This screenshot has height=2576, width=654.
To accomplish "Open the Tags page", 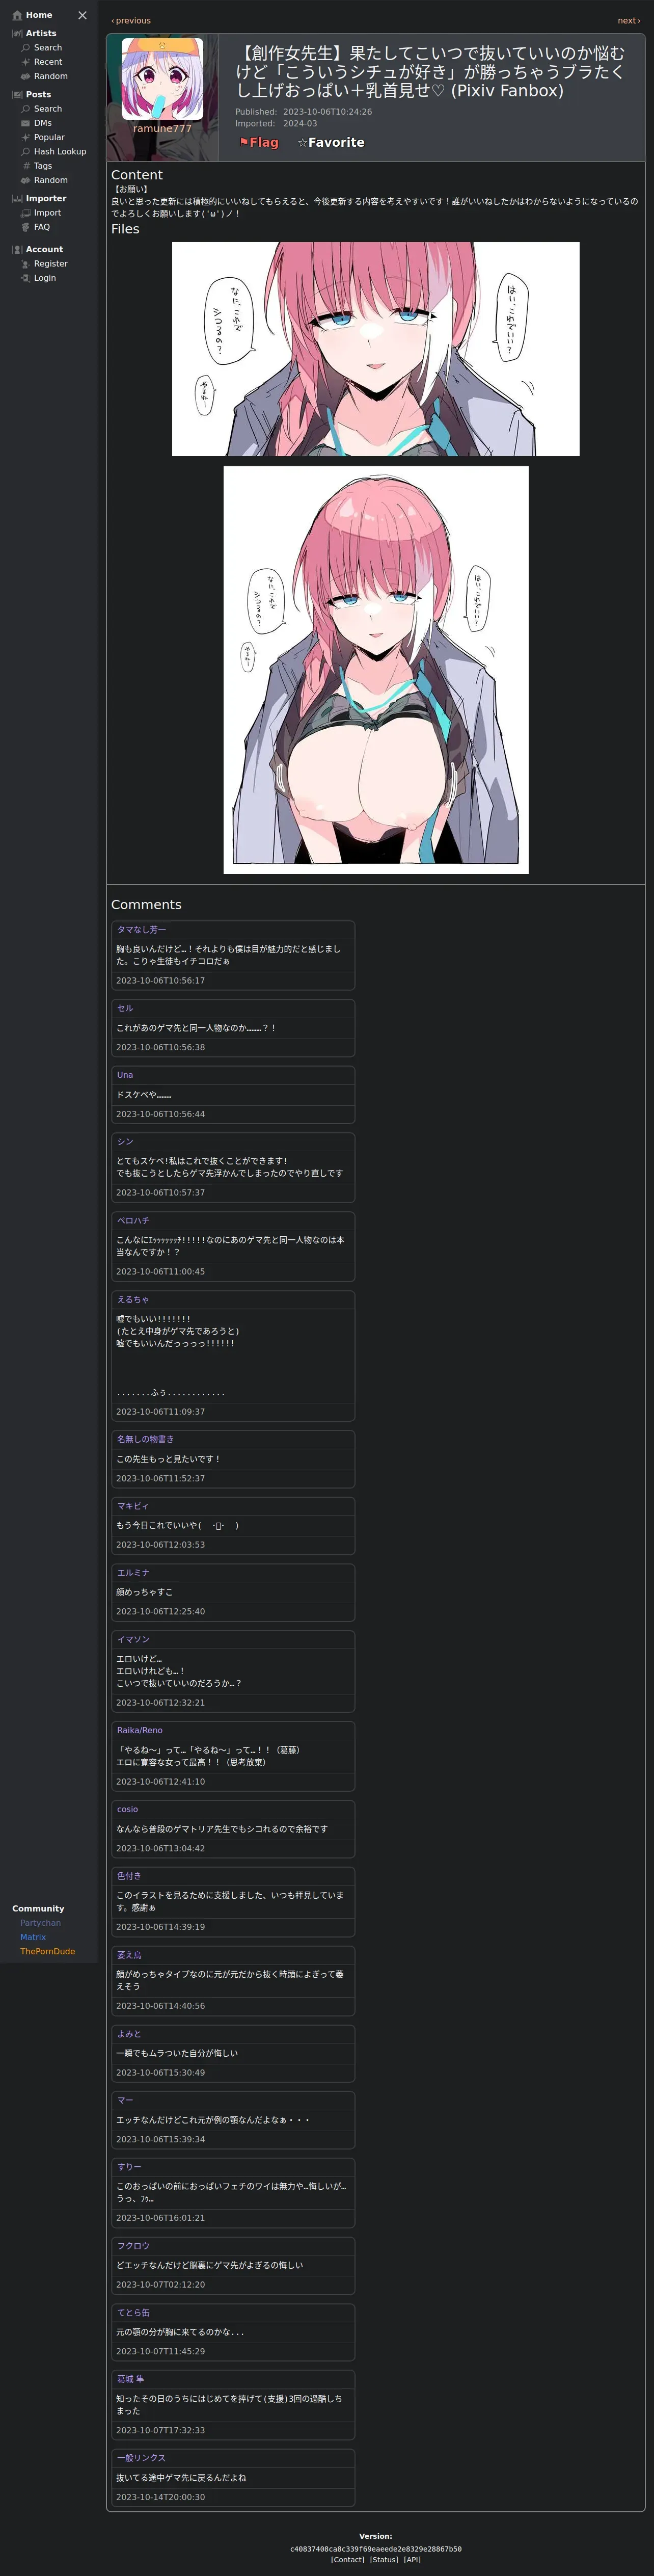I will [42, 166].
